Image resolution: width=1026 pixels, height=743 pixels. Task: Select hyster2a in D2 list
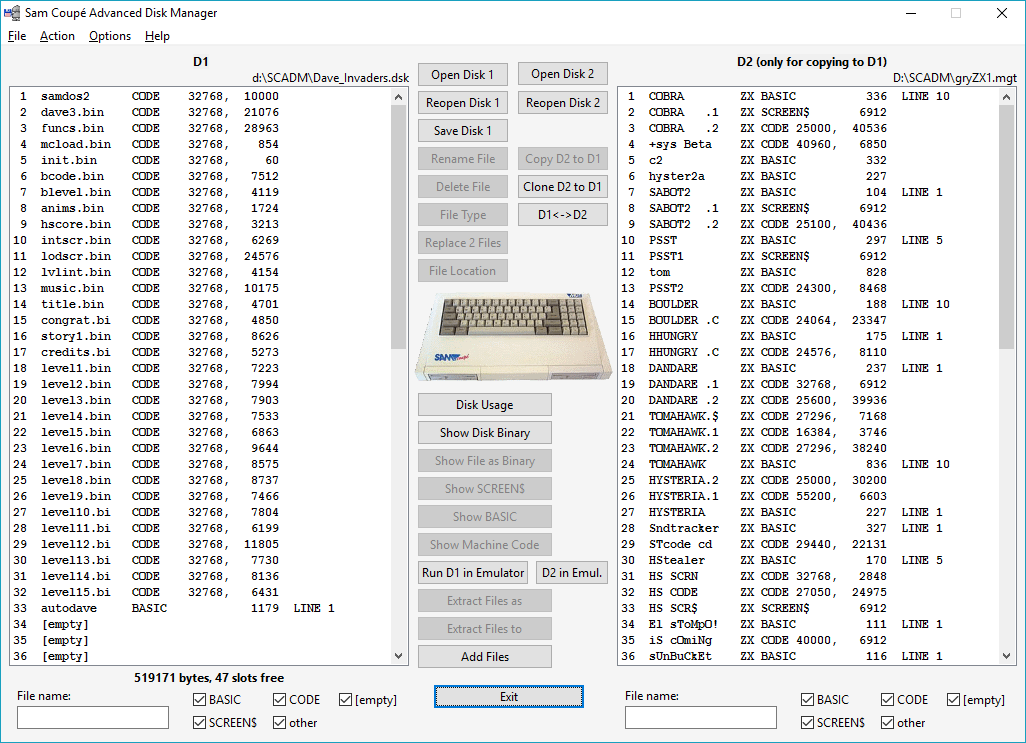pos(808,176)
